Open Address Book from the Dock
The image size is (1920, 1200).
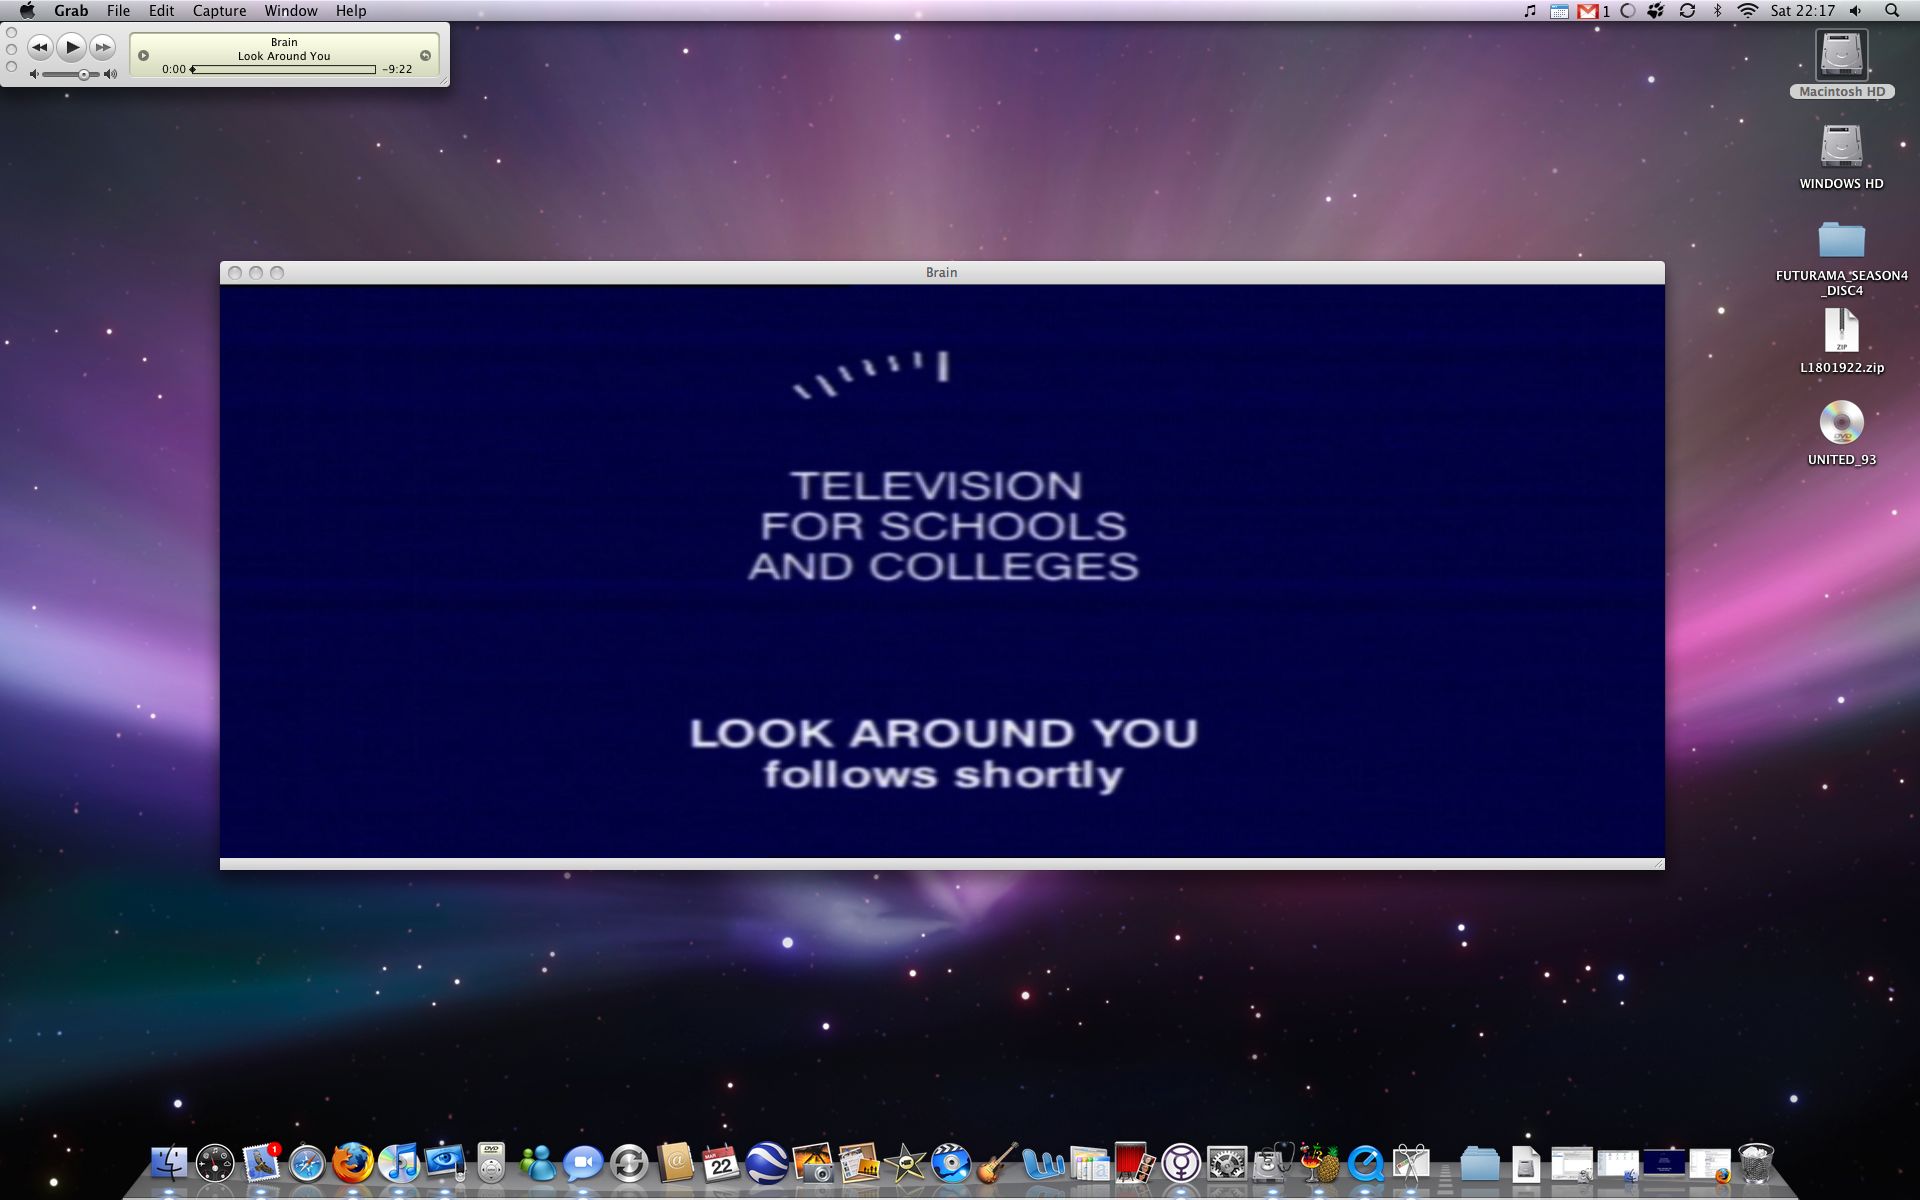tap(675, 1164)
